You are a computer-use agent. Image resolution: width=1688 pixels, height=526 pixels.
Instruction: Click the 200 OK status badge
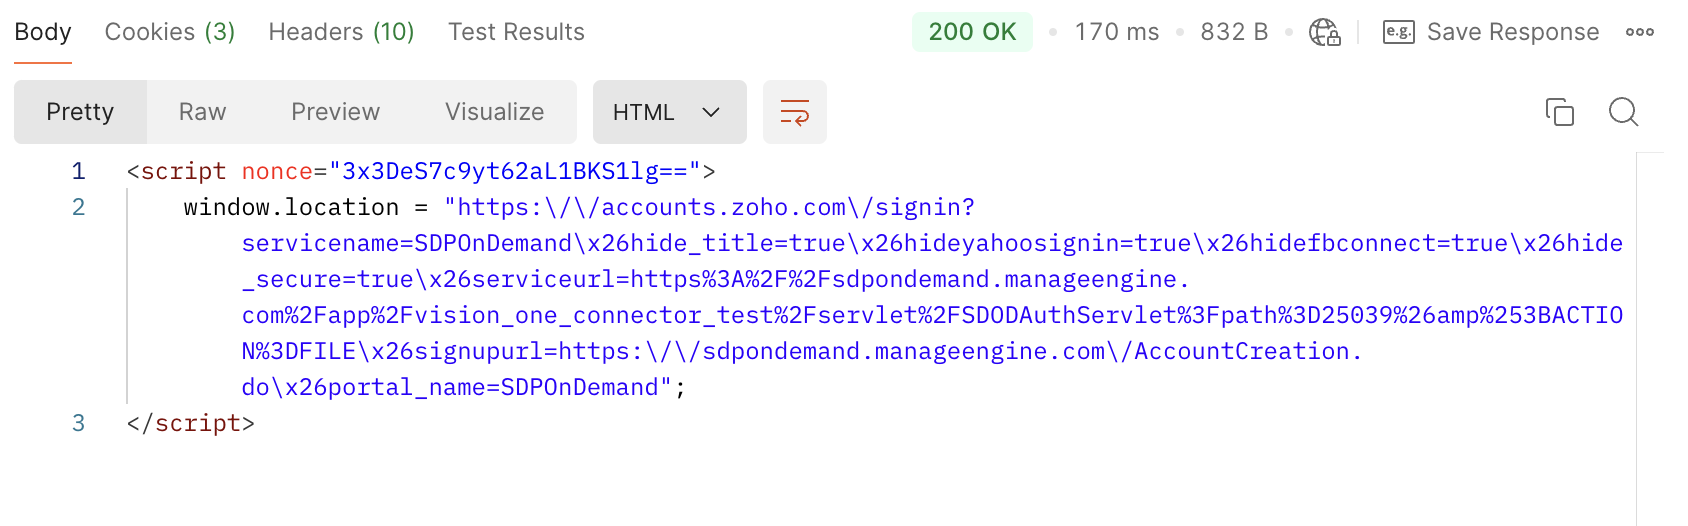pyautogui.click(x=972, y=32)
